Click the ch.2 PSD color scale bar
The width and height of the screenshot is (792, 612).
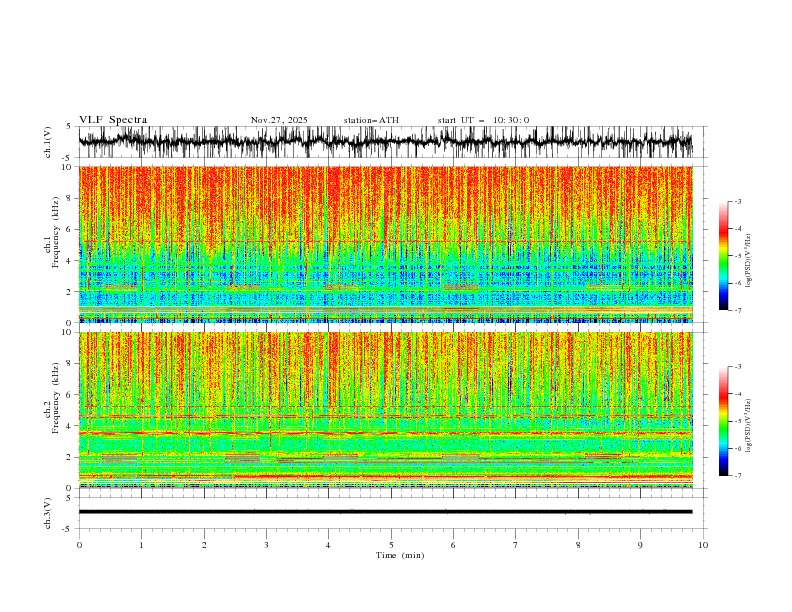click(x=723, y=421)
